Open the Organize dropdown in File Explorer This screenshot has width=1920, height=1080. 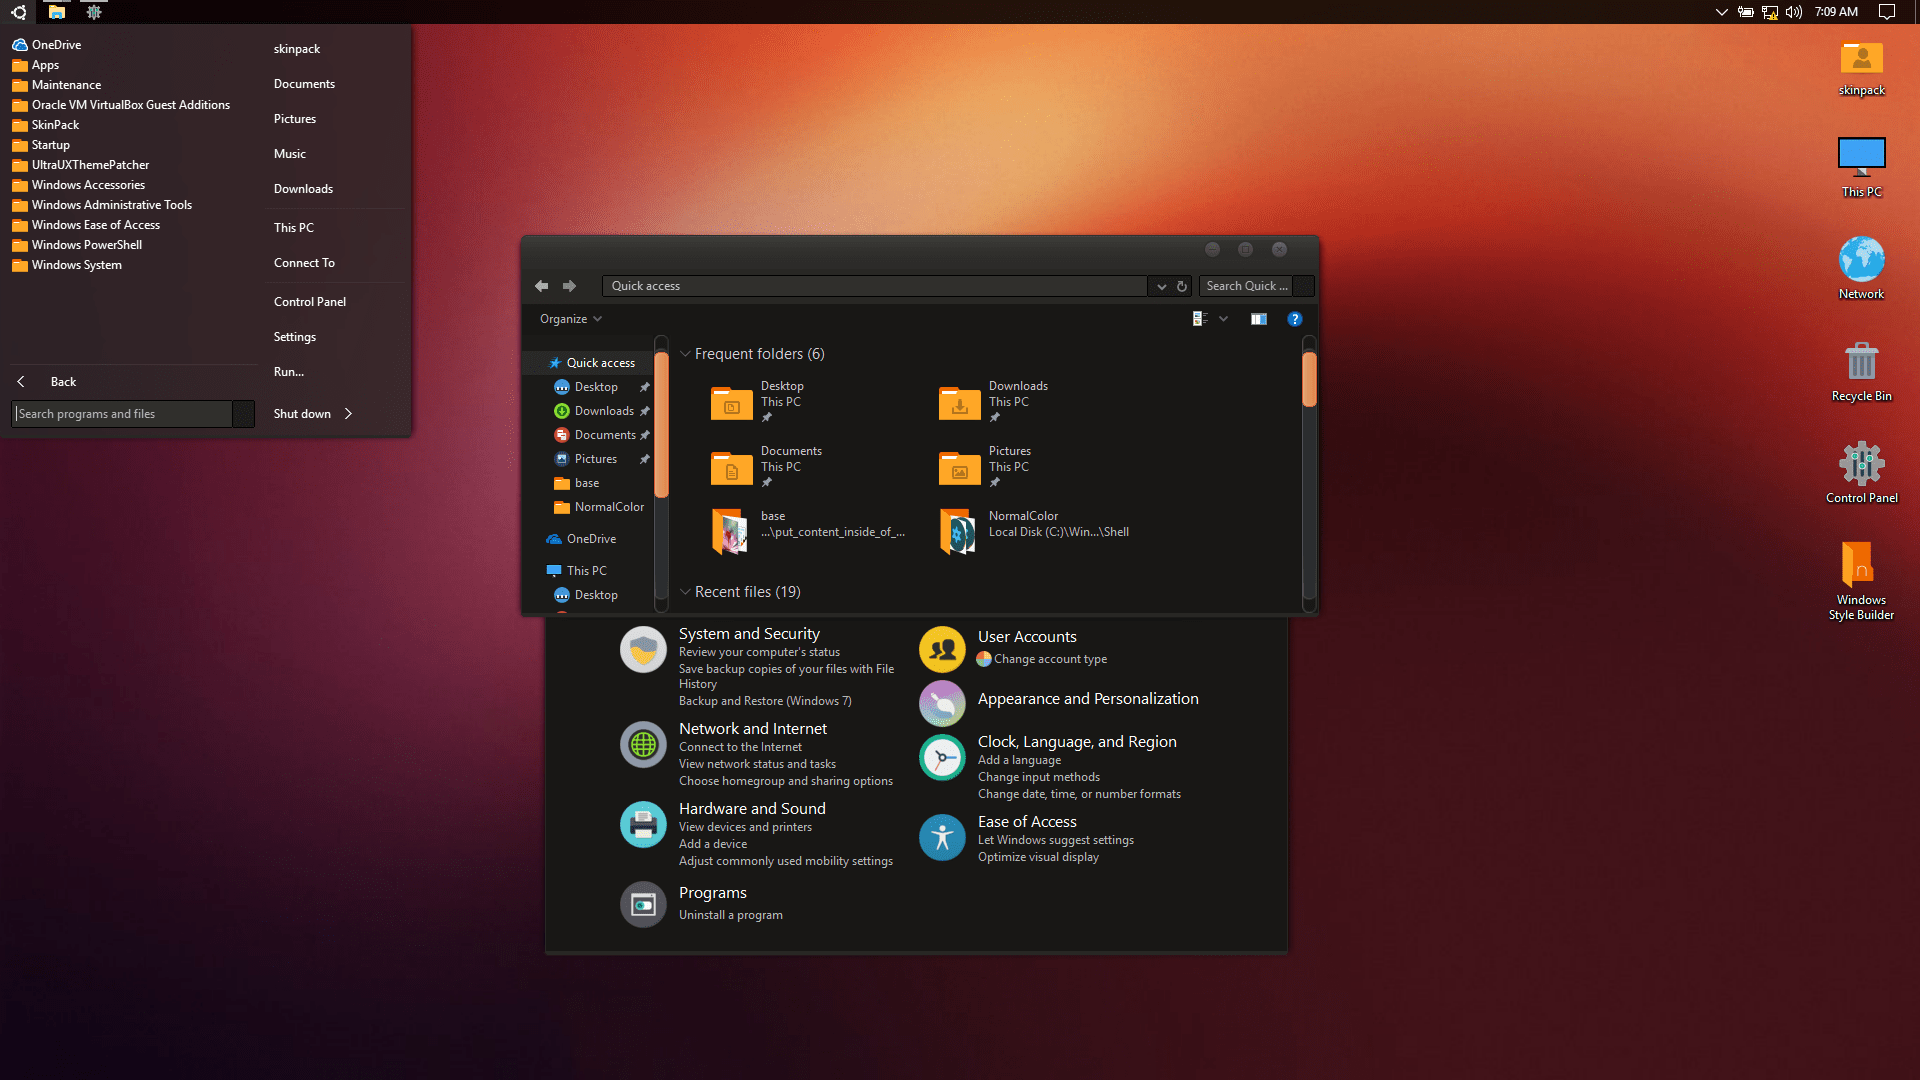(570, 318)
